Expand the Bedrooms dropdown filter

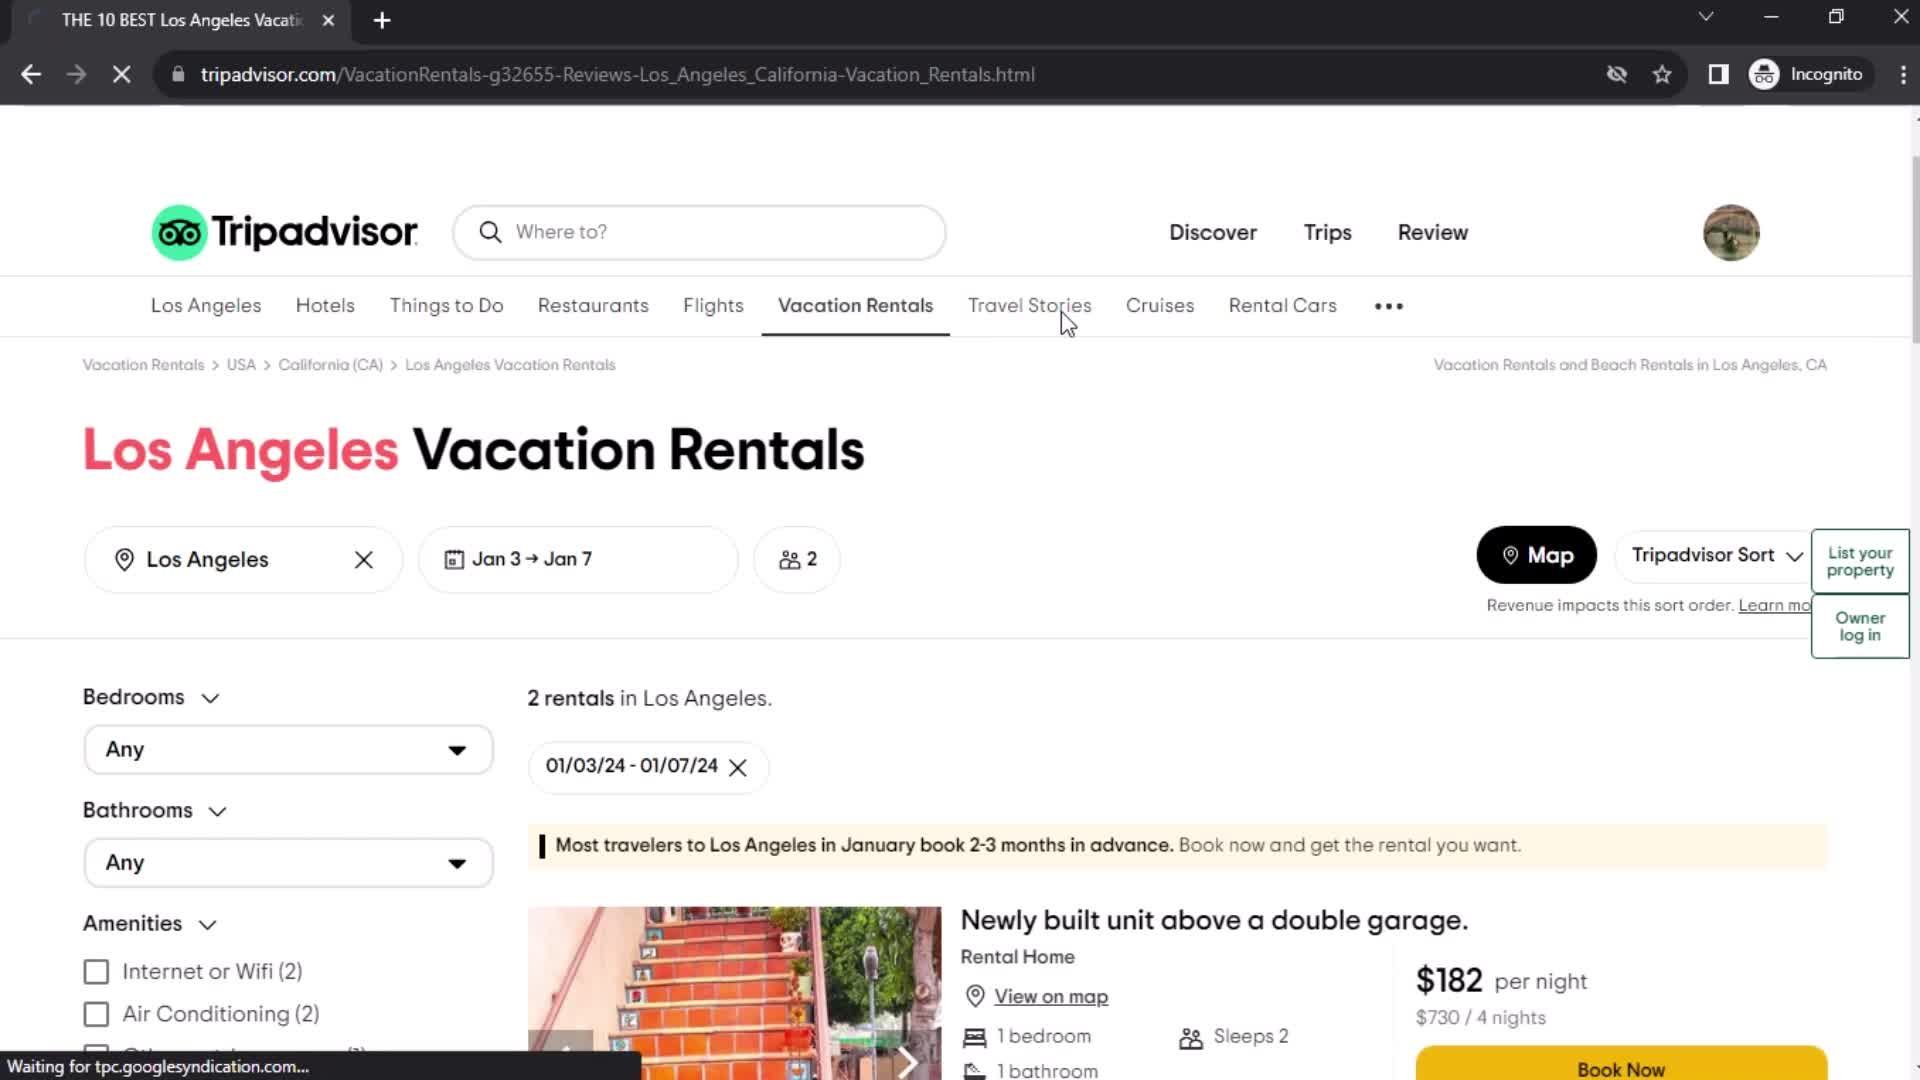pyautogui.click(x=286, y=749)
